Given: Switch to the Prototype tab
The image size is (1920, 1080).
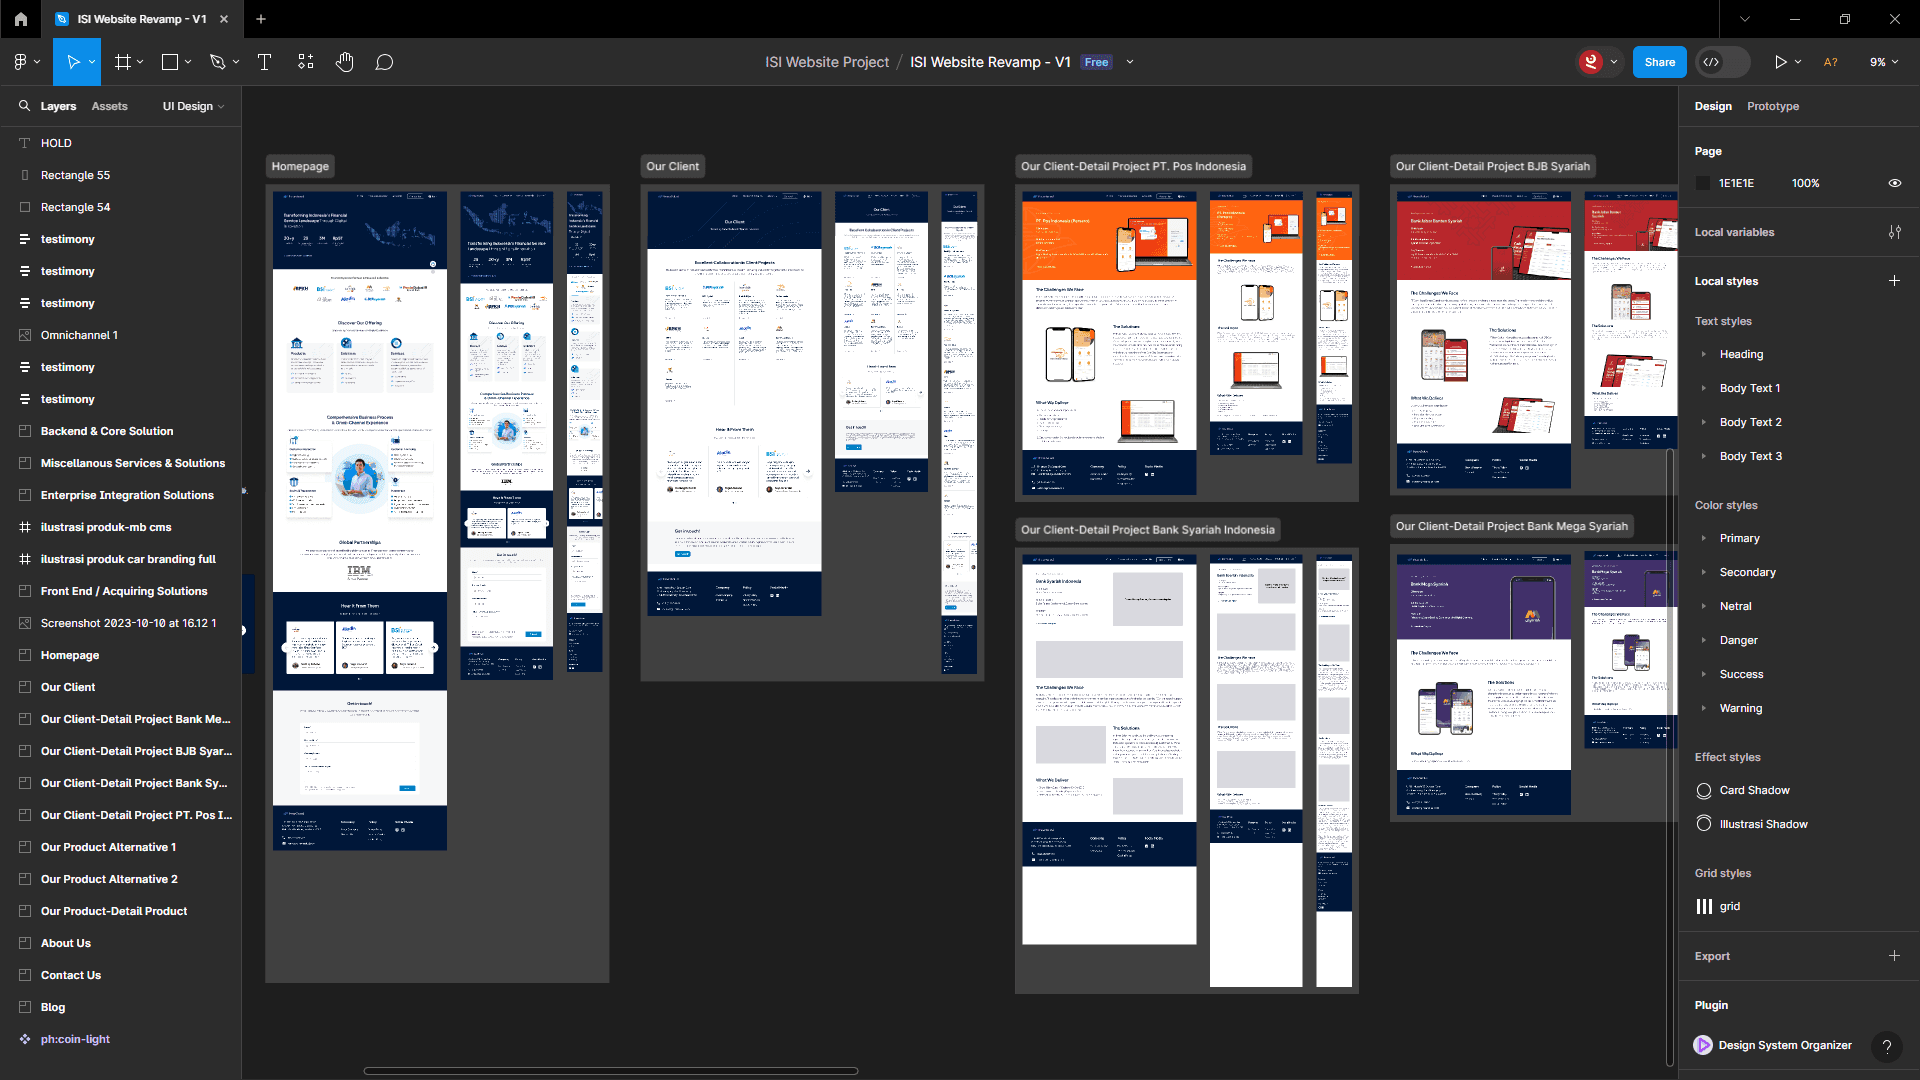Looking at the screenshot, I should (x=1772, y=106).
